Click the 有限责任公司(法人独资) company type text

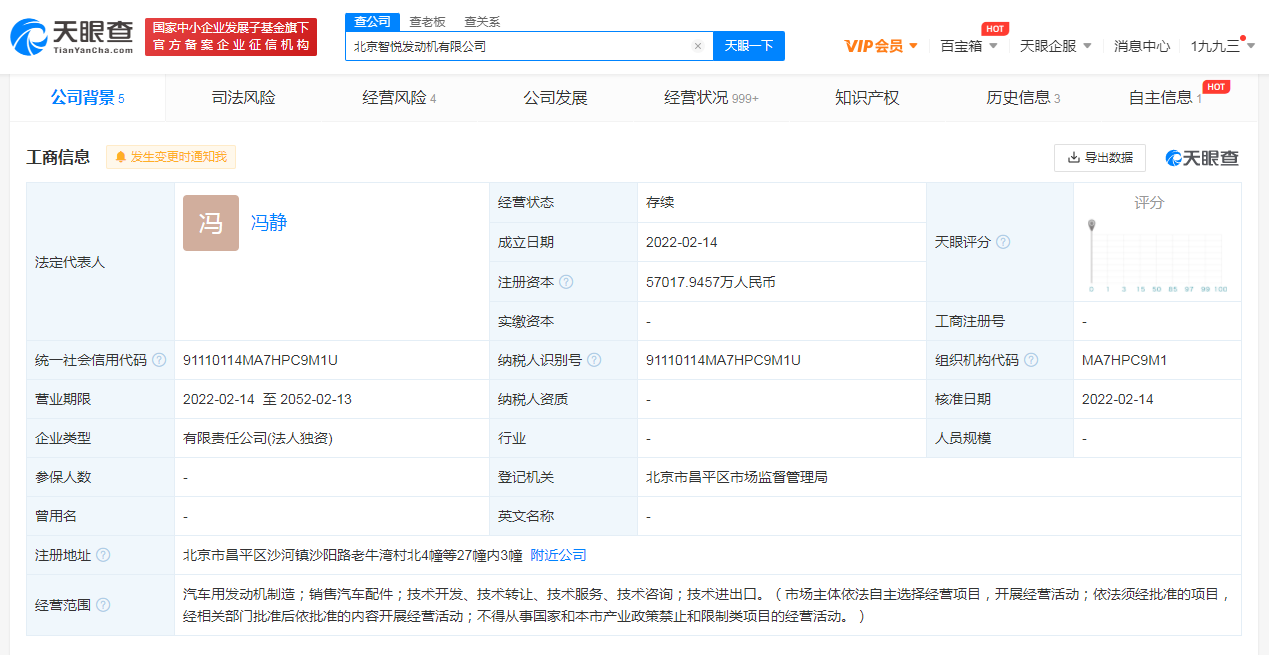(x=258, y=438)
